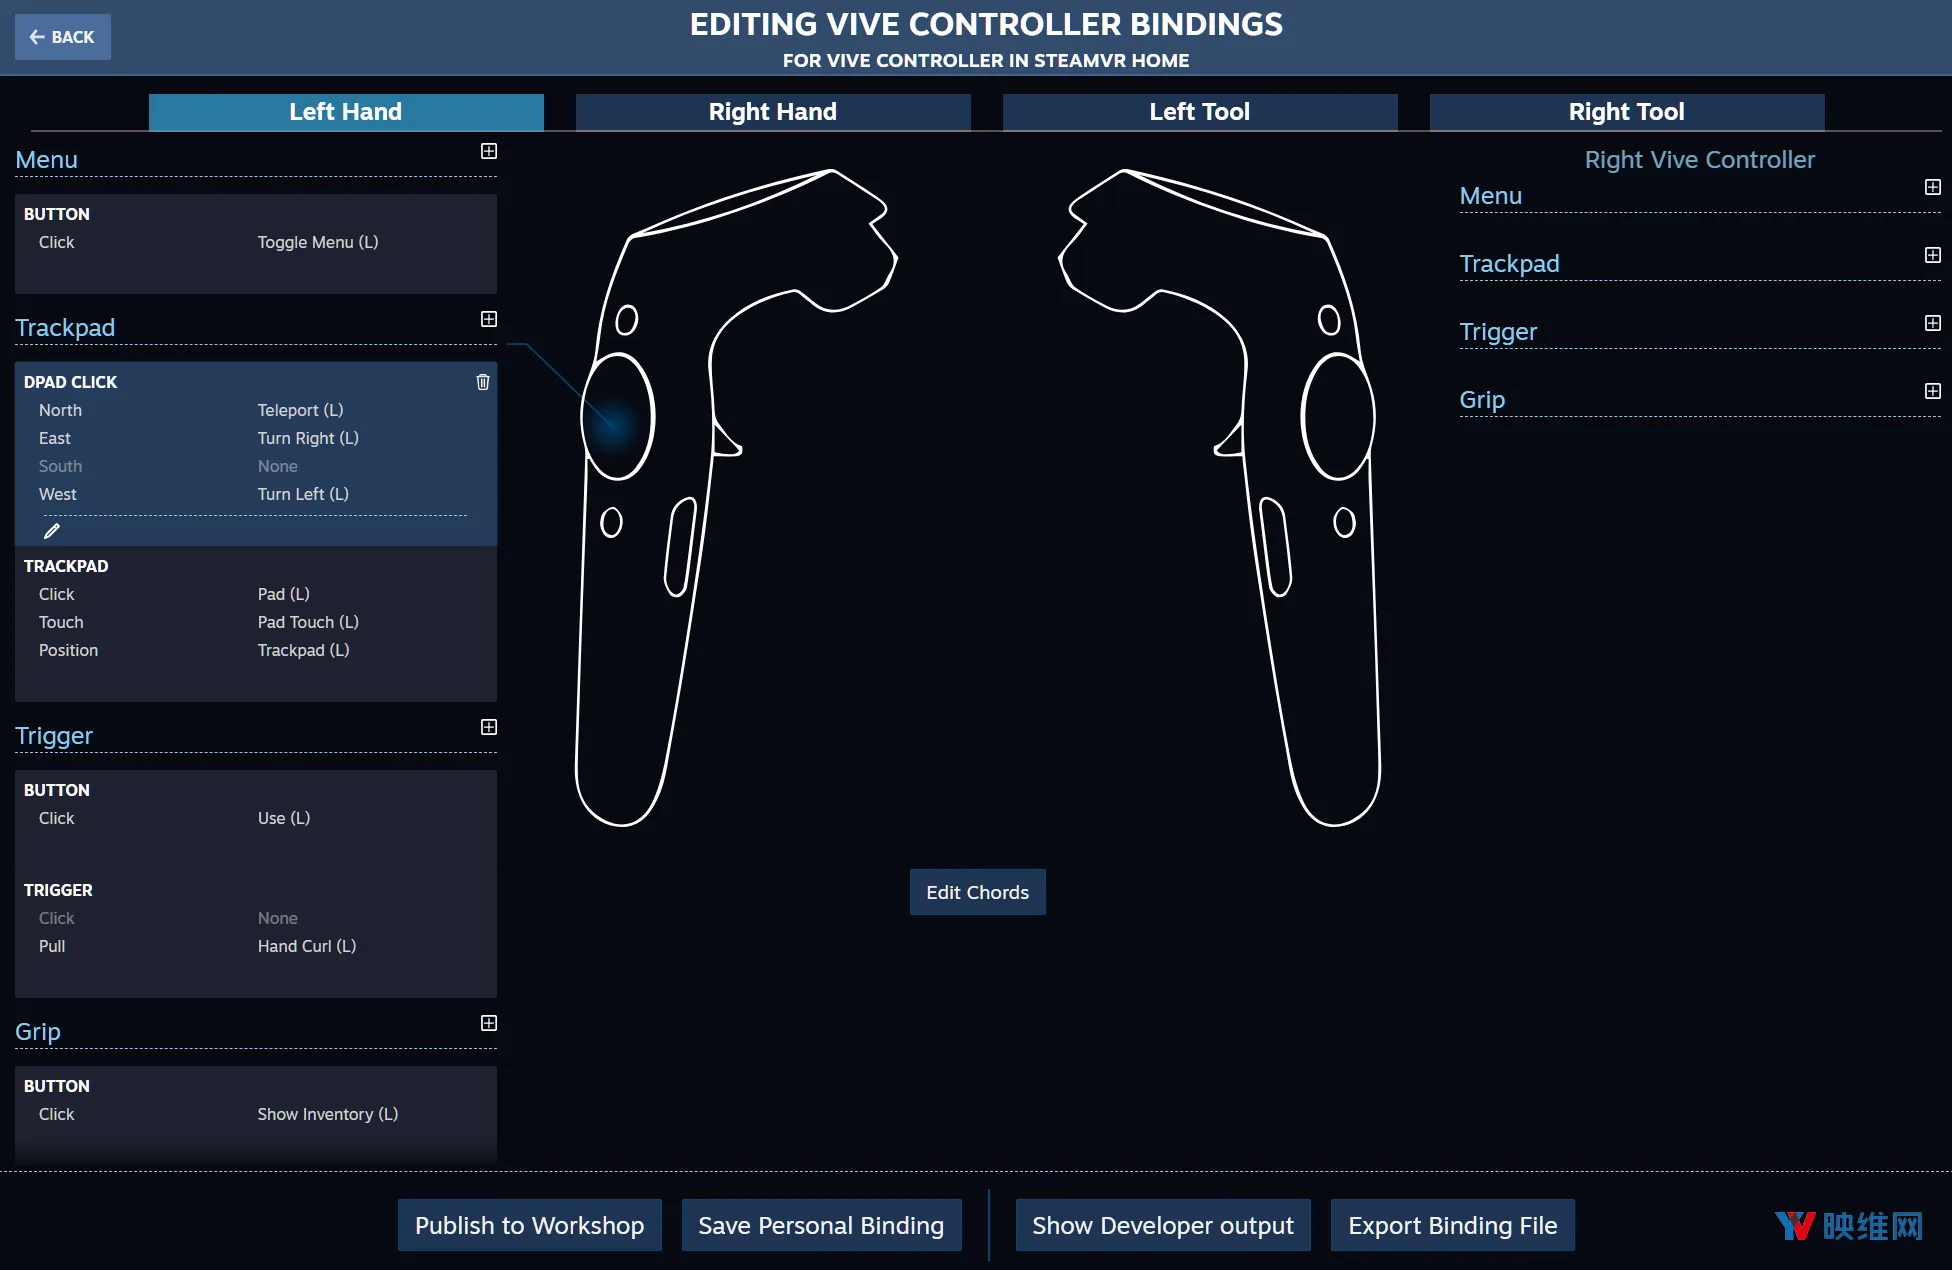Click the TRACKPAD mode header
The width and height of the screenshot is (1952, 1270).
click(66, 566)
